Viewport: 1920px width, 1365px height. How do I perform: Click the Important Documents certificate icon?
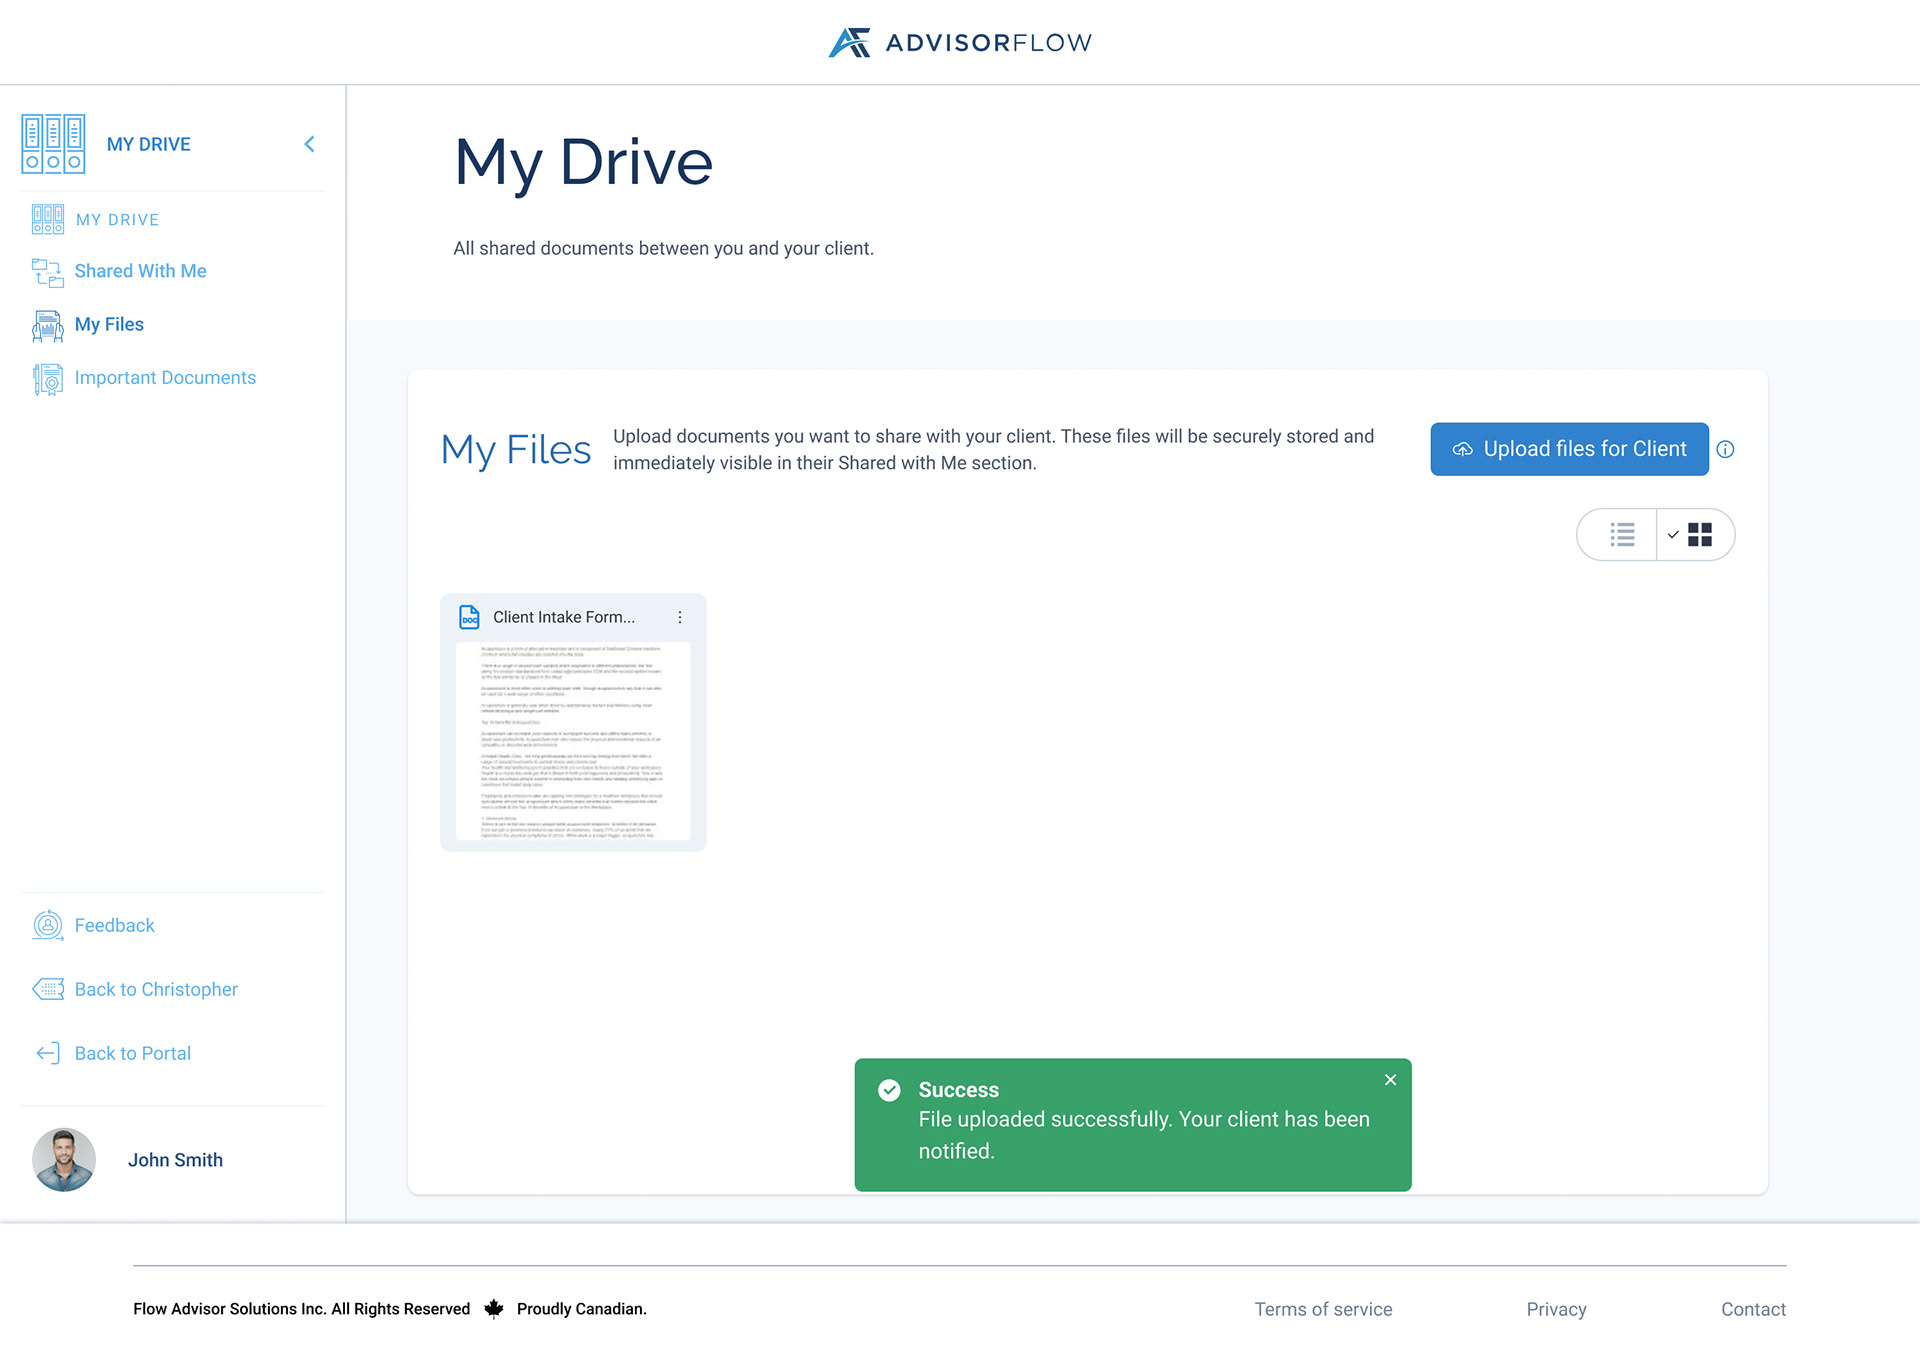click(x=47, y=378)
